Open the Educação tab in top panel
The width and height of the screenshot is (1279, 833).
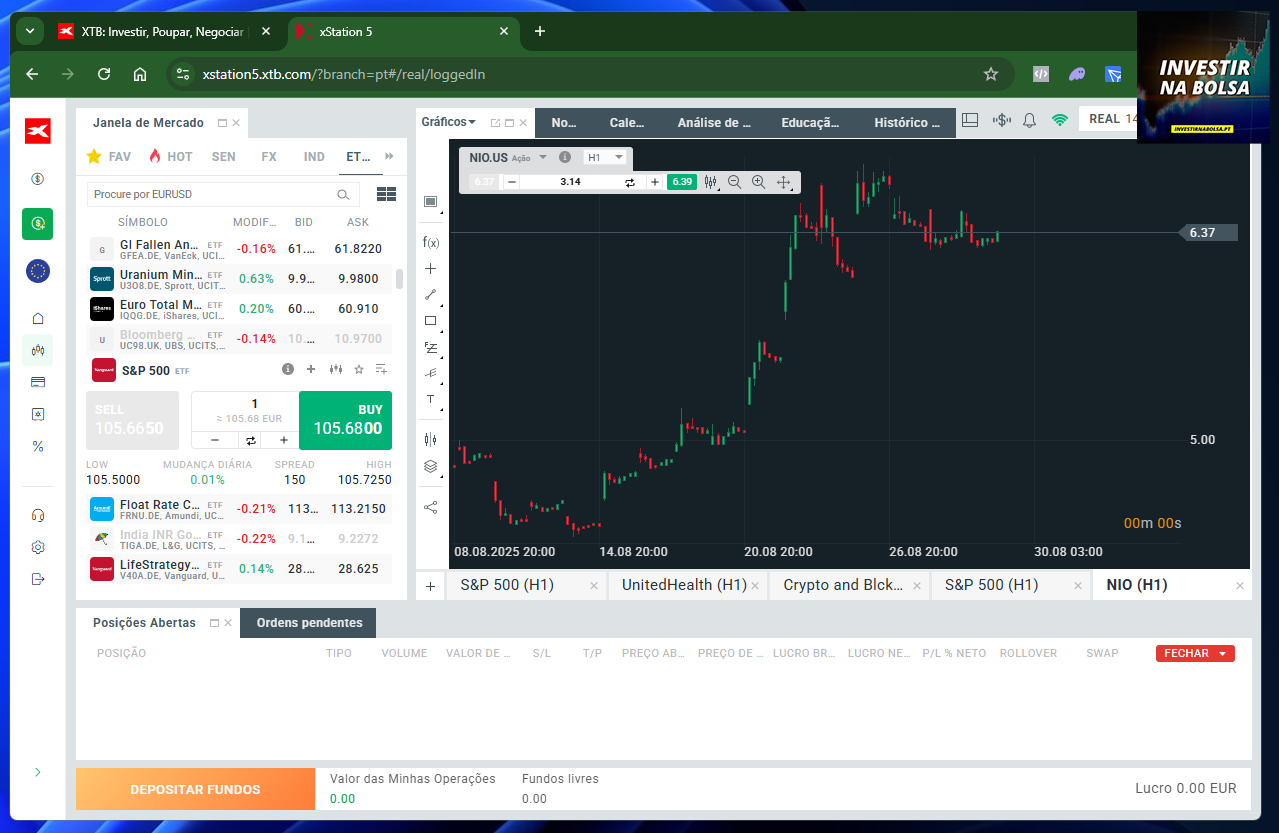click(810, 123)
